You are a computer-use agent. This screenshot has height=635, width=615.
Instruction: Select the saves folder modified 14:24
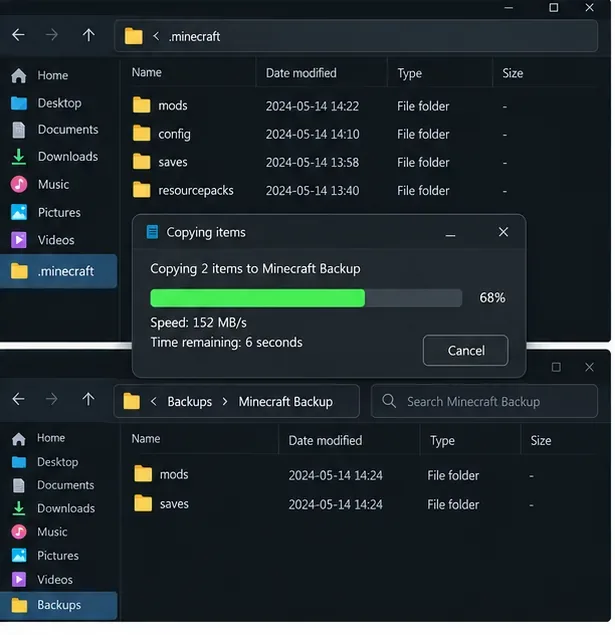161,504
